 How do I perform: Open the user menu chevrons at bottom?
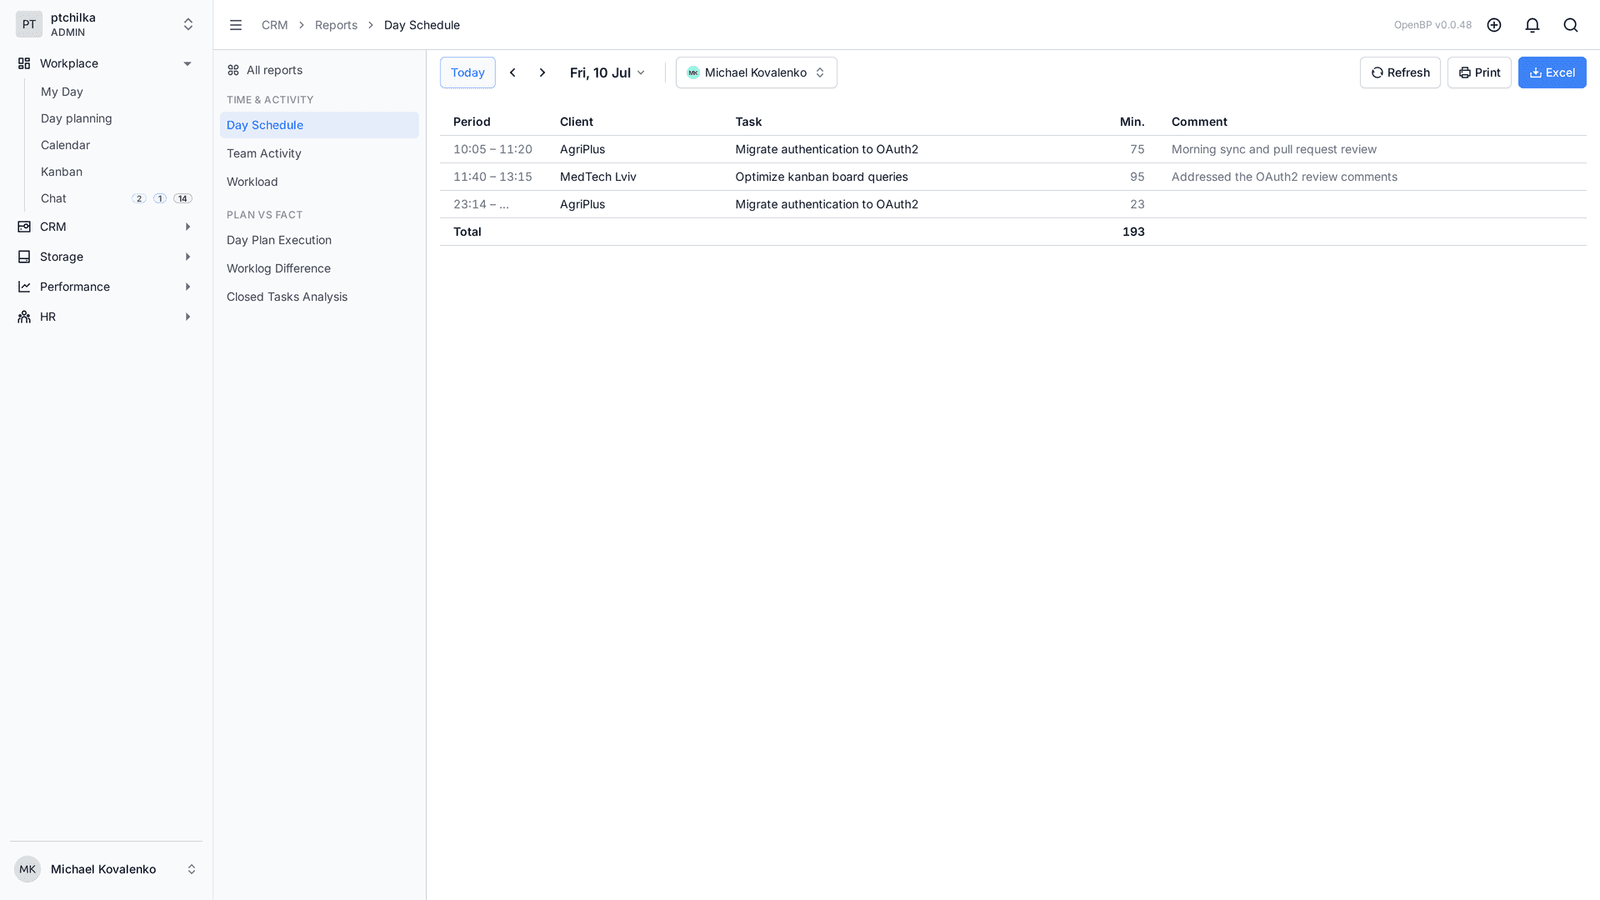pyautogui.click(x=191, y=869)
